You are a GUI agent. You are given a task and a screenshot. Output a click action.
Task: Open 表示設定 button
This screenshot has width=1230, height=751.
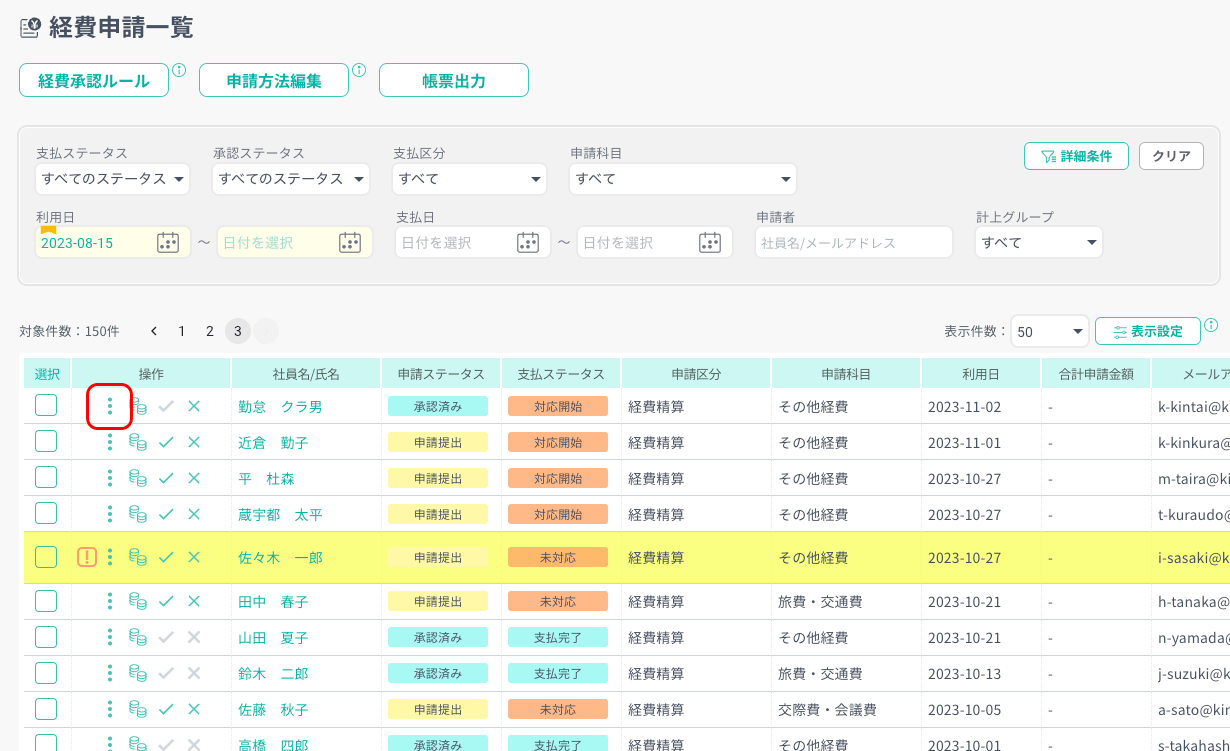point(1148,331)
